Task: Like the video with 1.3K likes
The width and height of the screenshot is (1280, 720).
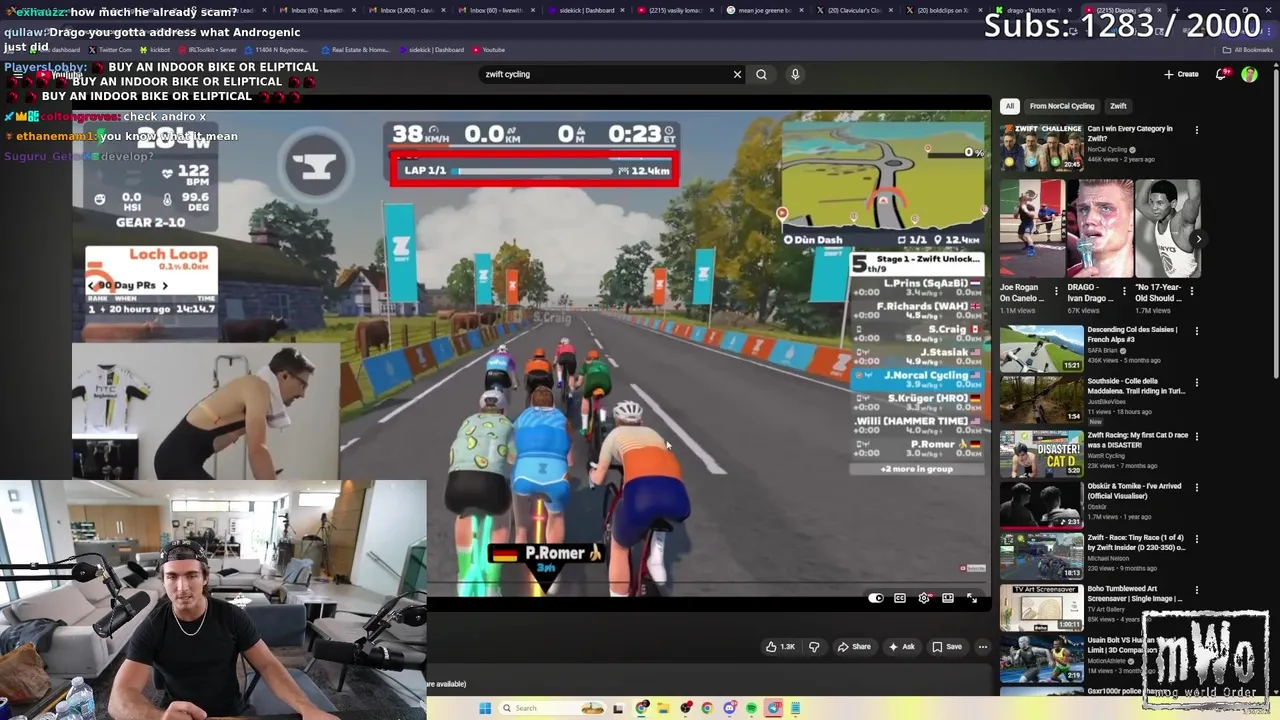Action: coord(780,647)
